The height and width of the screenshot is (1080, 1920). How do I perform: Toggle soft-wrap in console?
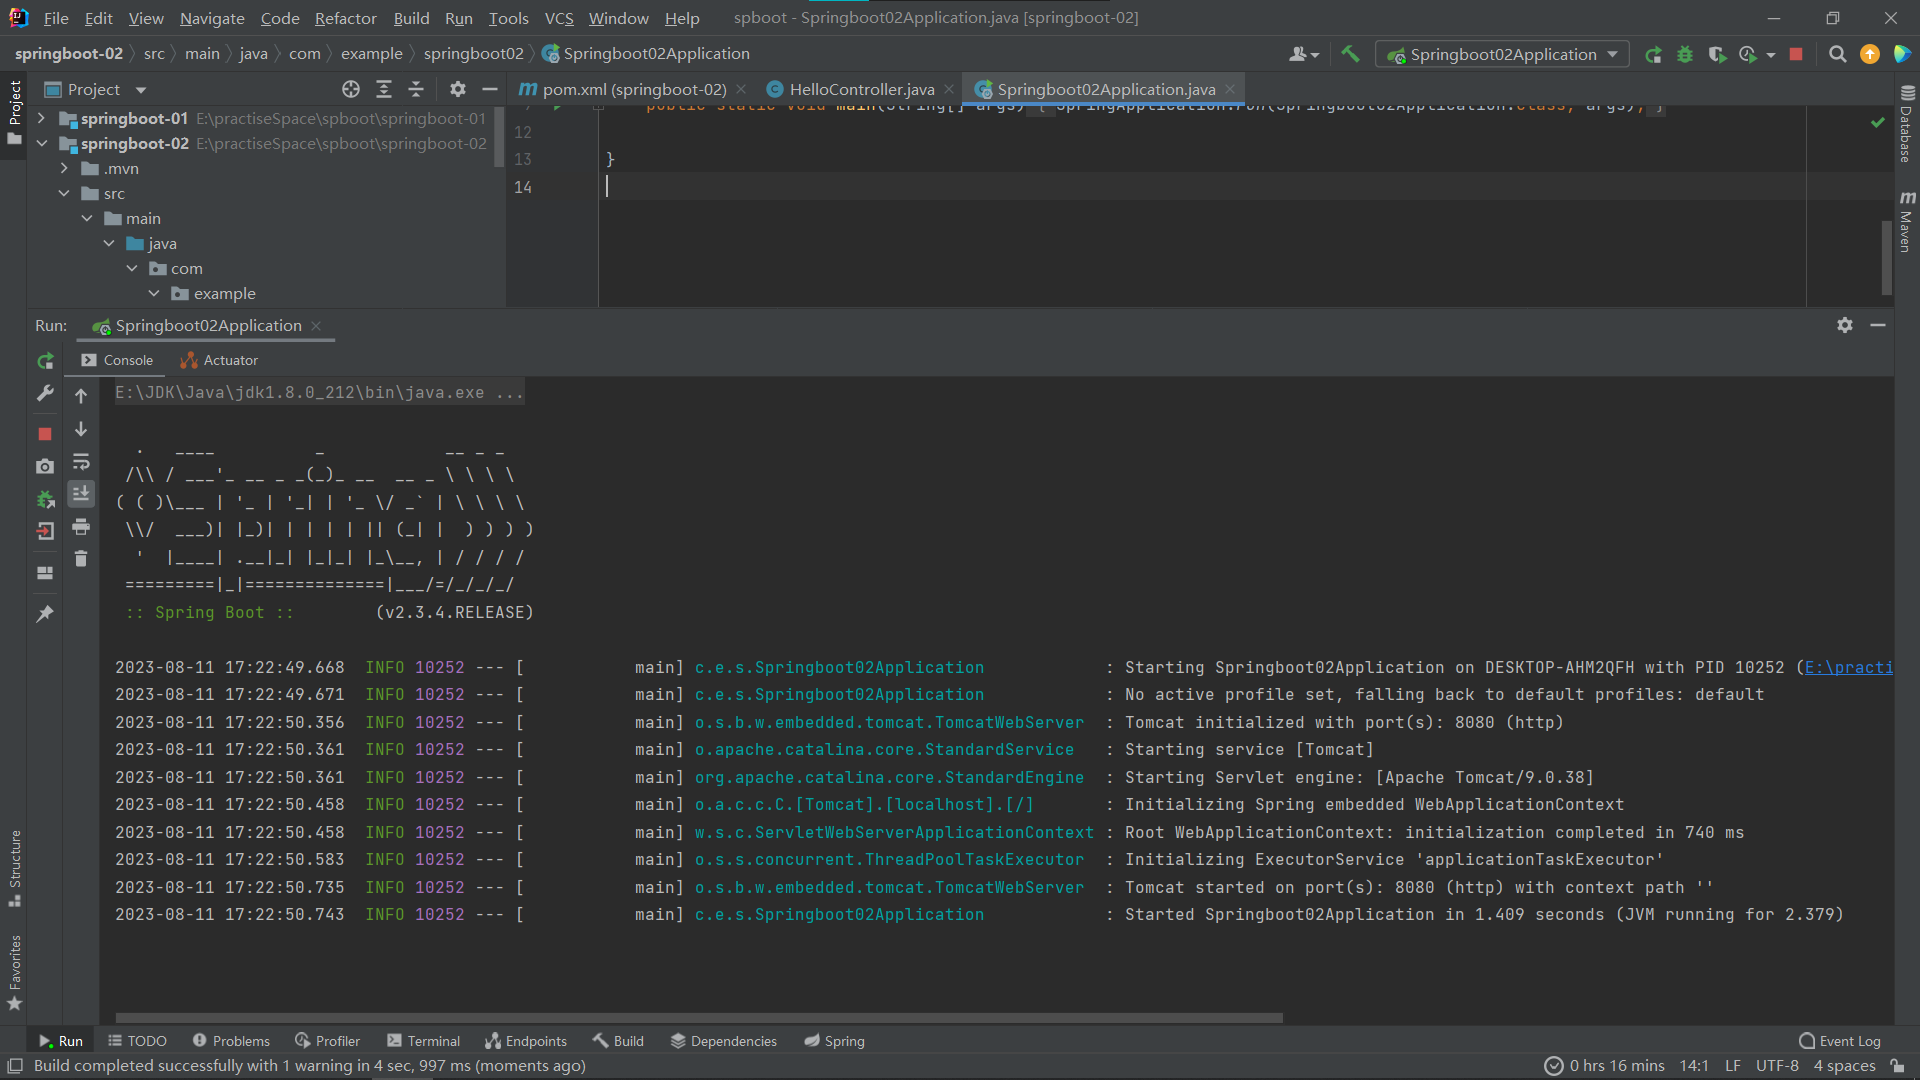[81, 462]
